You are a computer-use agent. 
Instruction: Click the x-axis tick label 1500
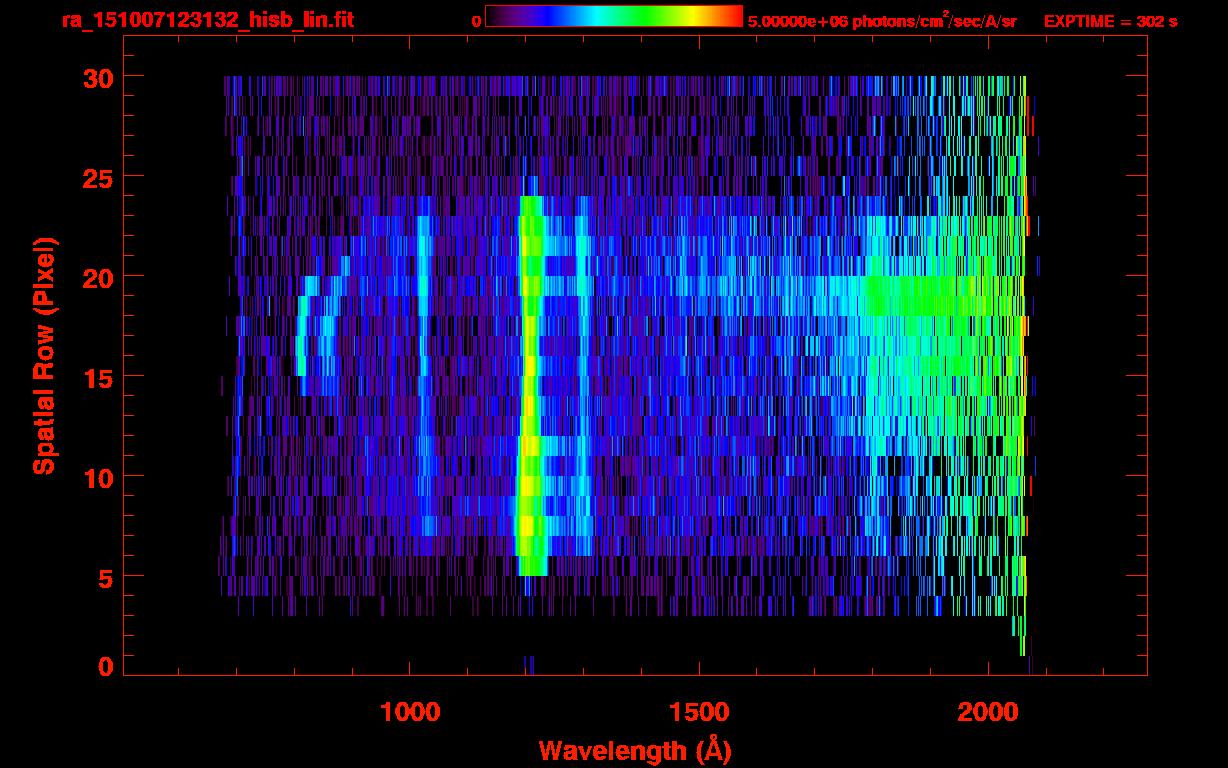[x=699, y=712]
